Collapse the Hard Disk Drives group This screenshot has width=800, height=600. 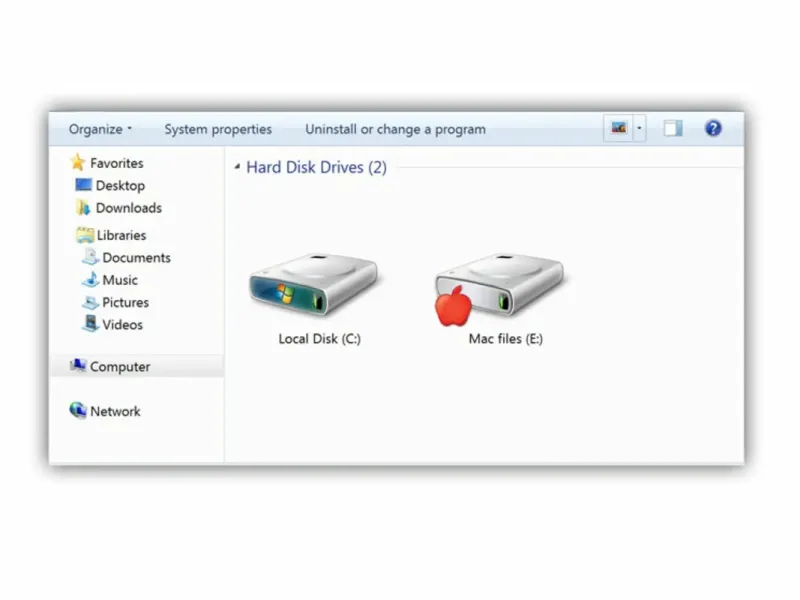coord(237,167)
